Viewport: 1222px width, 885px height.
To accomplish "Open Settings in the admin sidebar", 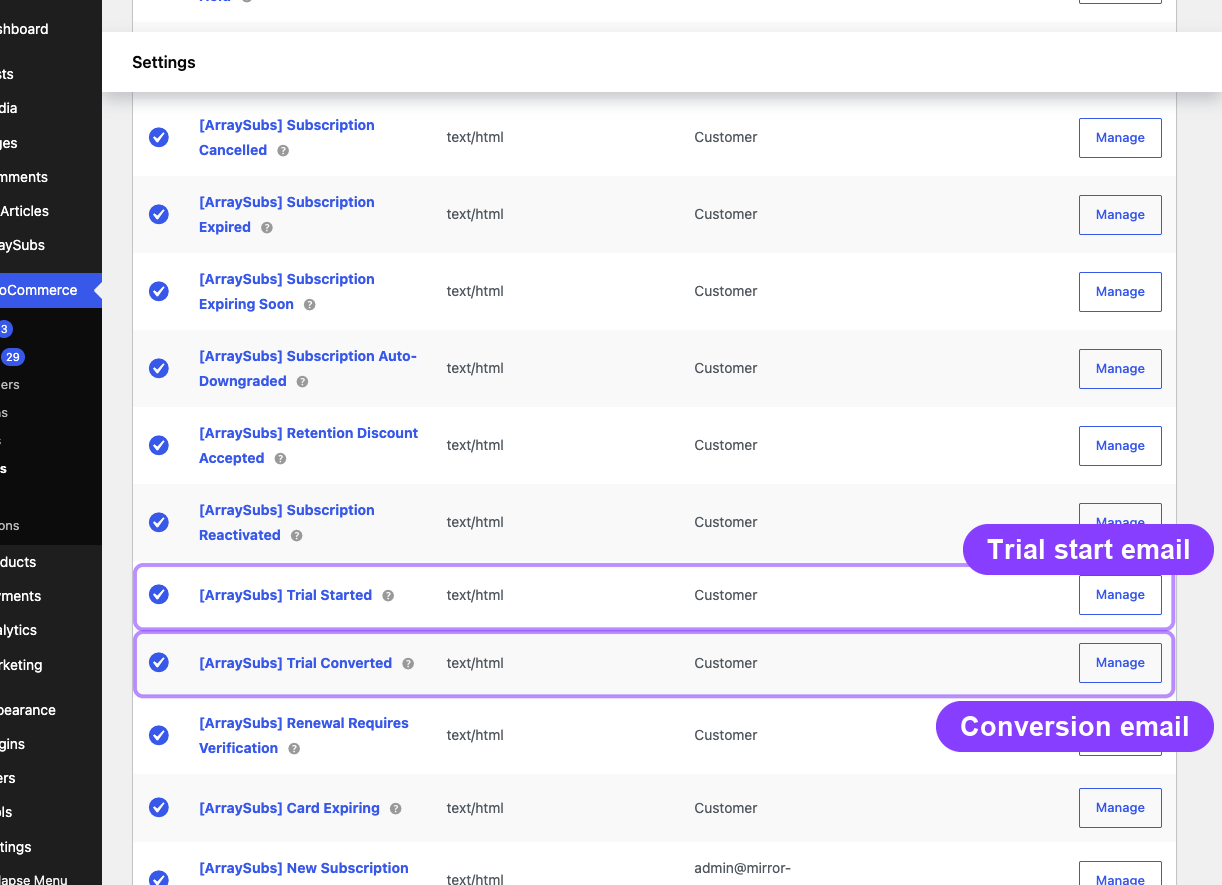I will tap(17, 847).
